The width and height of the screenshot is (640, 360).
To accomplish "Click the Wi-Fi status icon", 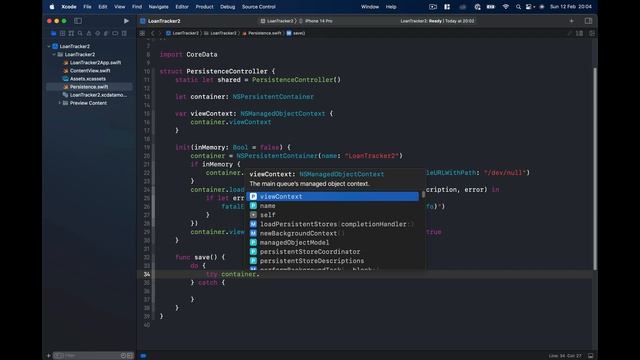I will pos(506,7).
